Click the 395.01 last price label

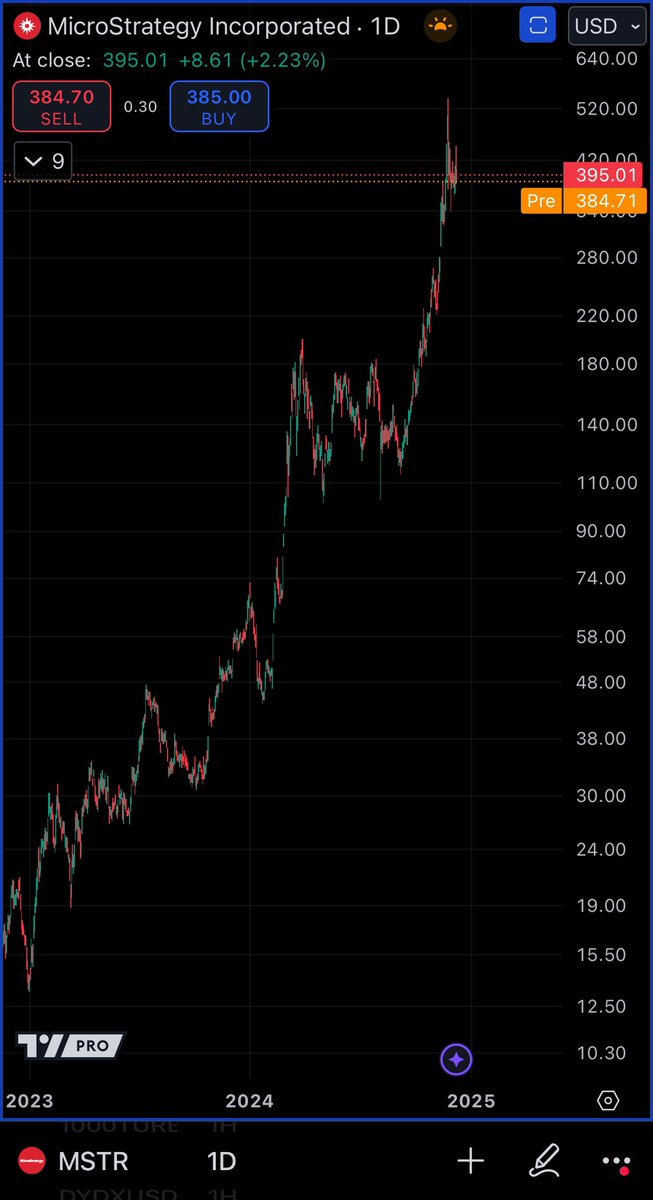[x=606, y=176]
